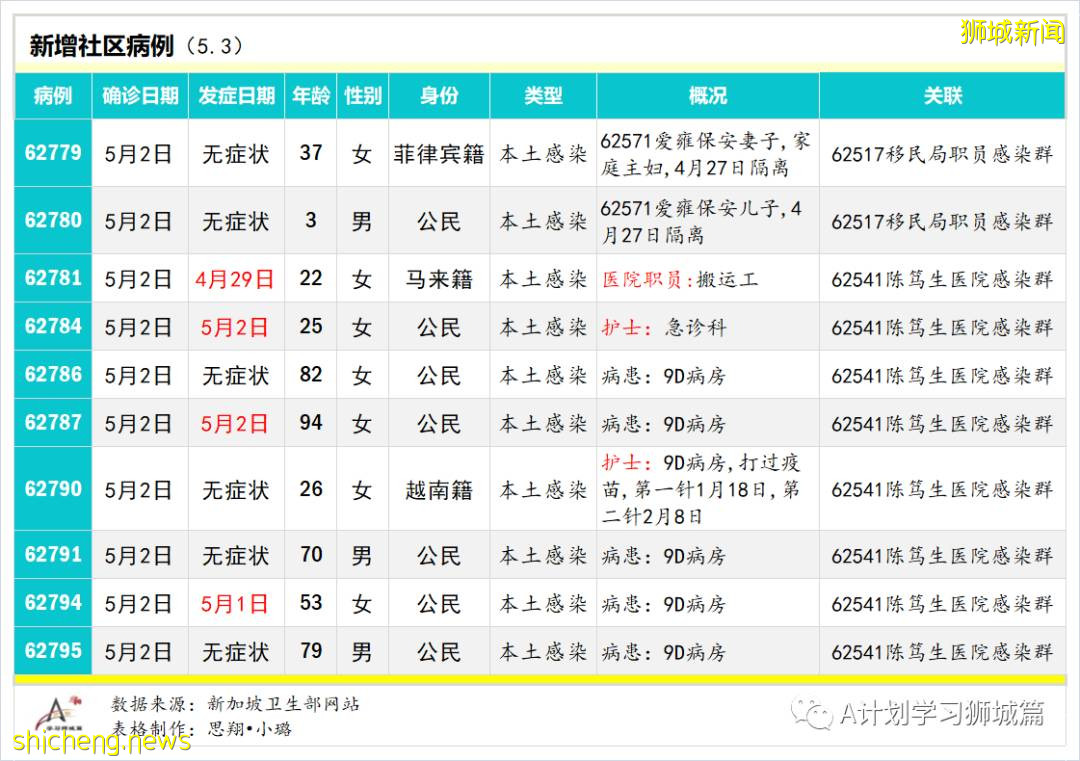Click the 性别 column header
1080x761 pixels.
click(362, 95)
